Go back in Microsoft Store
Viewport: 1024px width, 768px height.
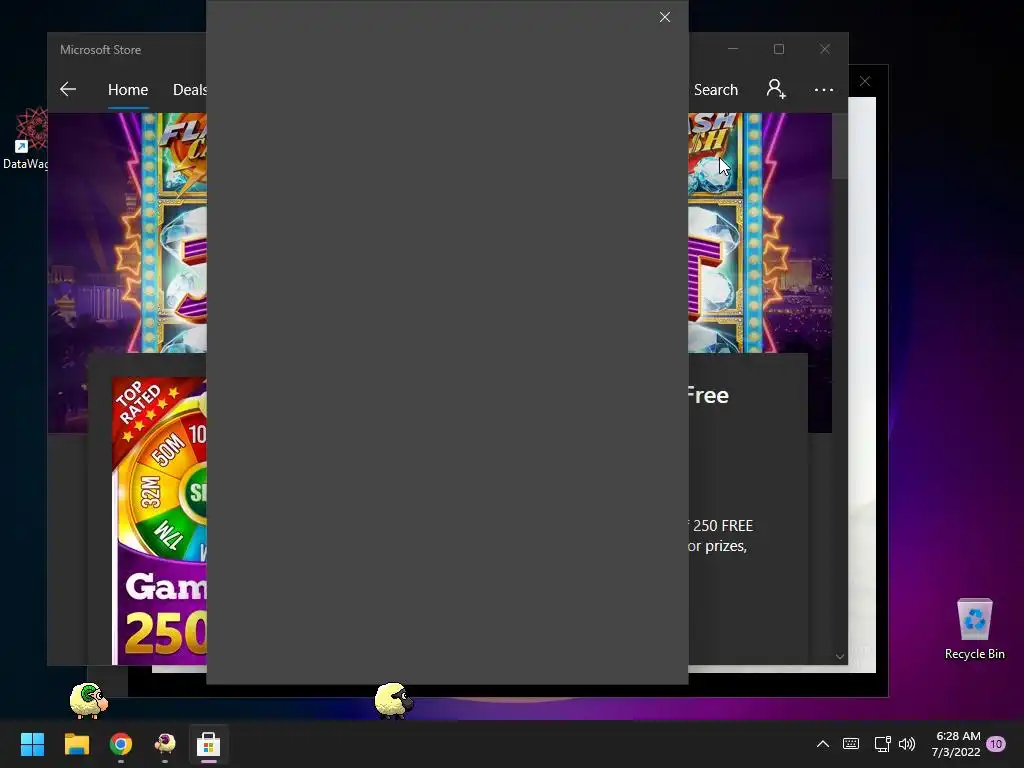68,89
